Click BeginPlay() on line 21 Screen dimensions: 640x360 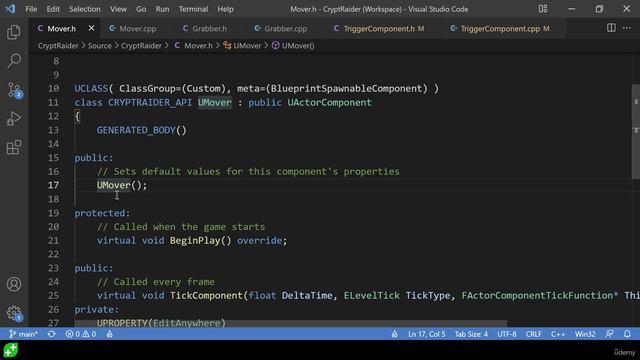200,240
